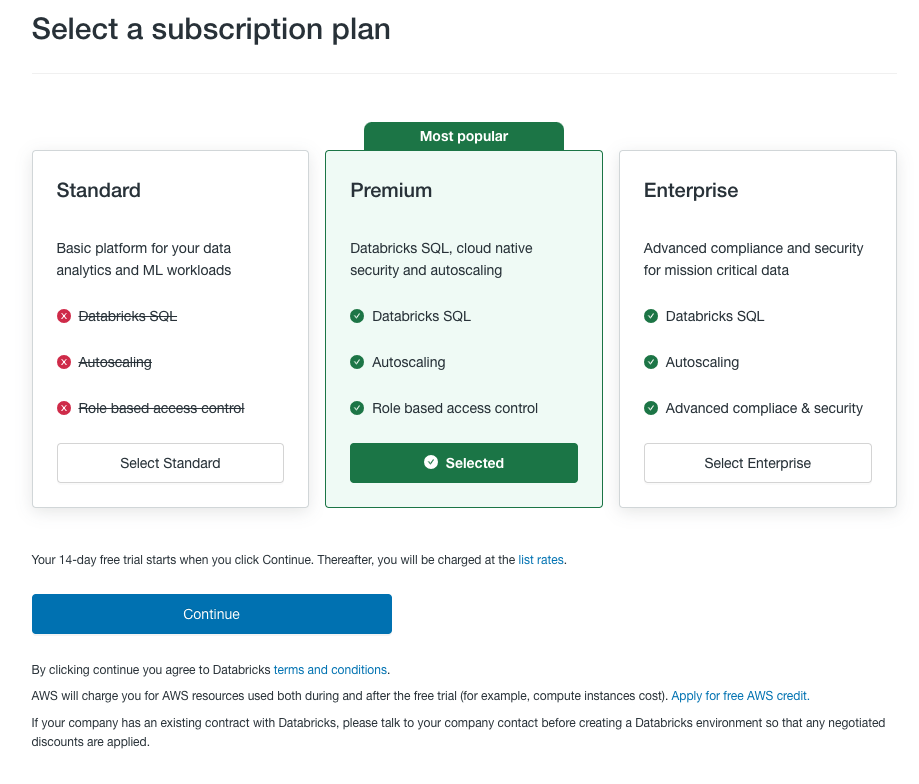Click Enterprise's Autoscaling check icon

pos(651,361)
